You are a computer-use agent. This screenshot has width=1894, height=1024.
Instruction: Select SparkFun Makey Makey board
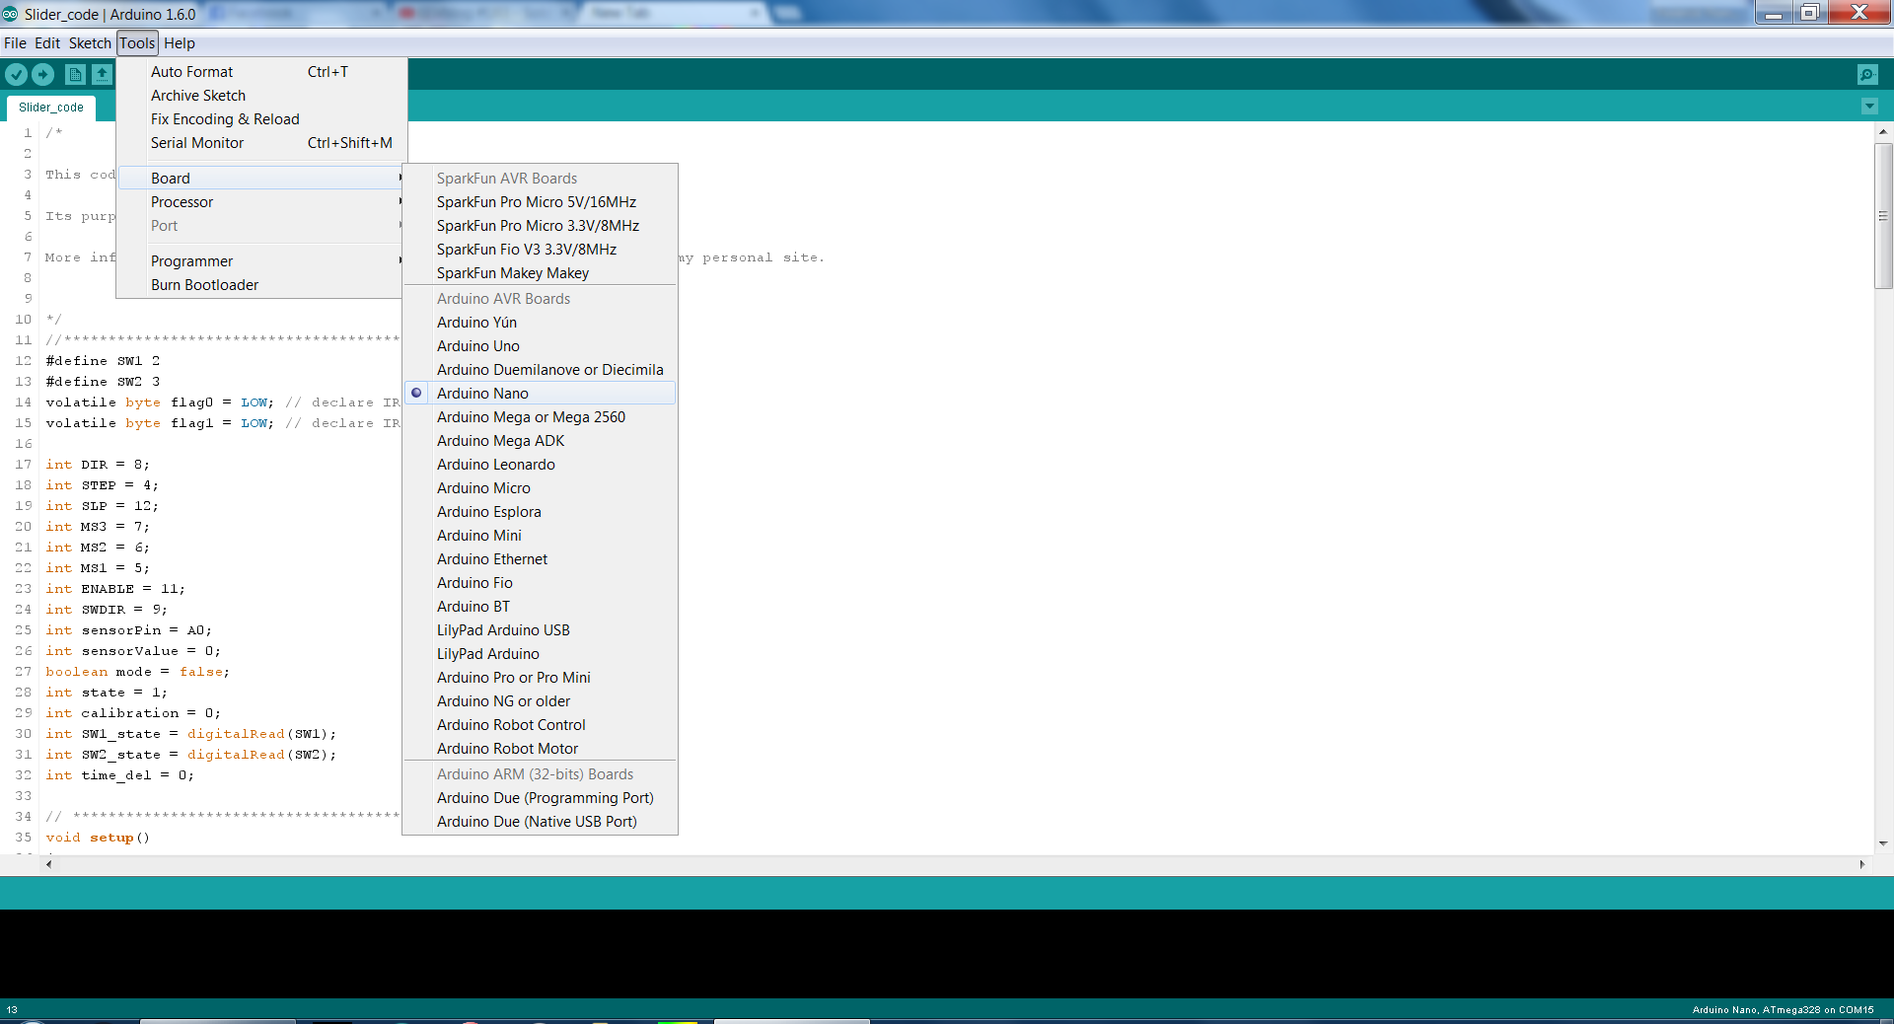(x=540, y=273)
